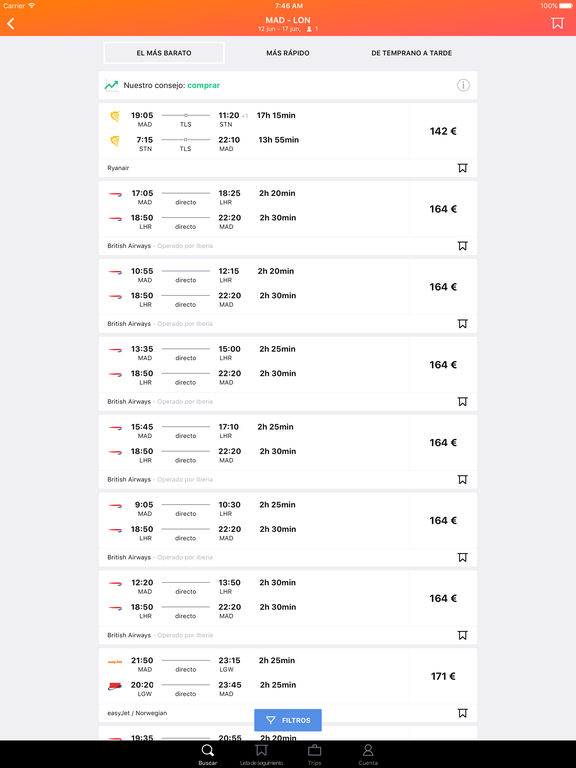Toggle bookmark on easyJet / Norwegian flight

[462, 713]
